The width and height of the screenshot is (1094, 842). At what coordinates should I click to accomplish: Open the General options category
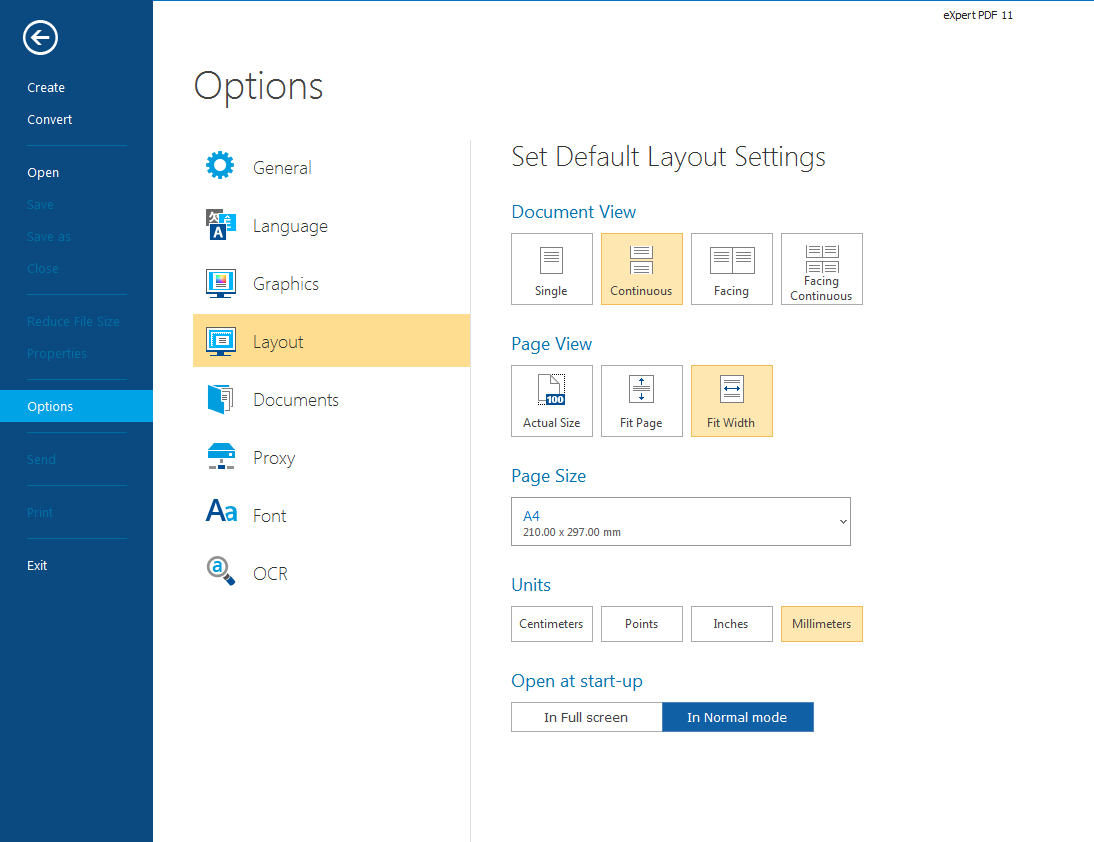click(331, 167)
